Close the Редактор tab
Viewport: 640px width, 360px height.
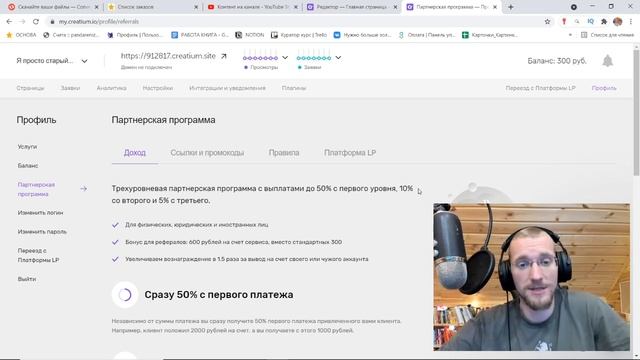(395, 7)
